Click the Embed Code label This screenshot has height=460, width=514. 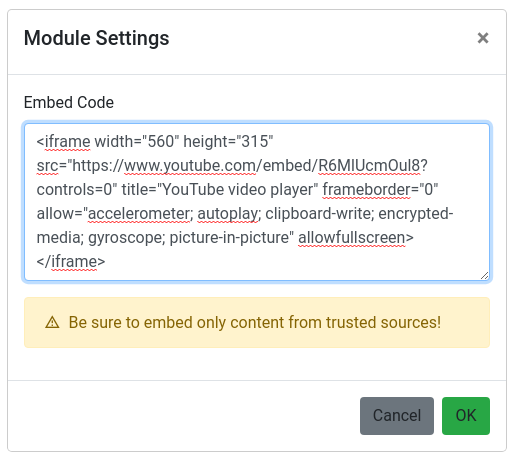[69, 102]
